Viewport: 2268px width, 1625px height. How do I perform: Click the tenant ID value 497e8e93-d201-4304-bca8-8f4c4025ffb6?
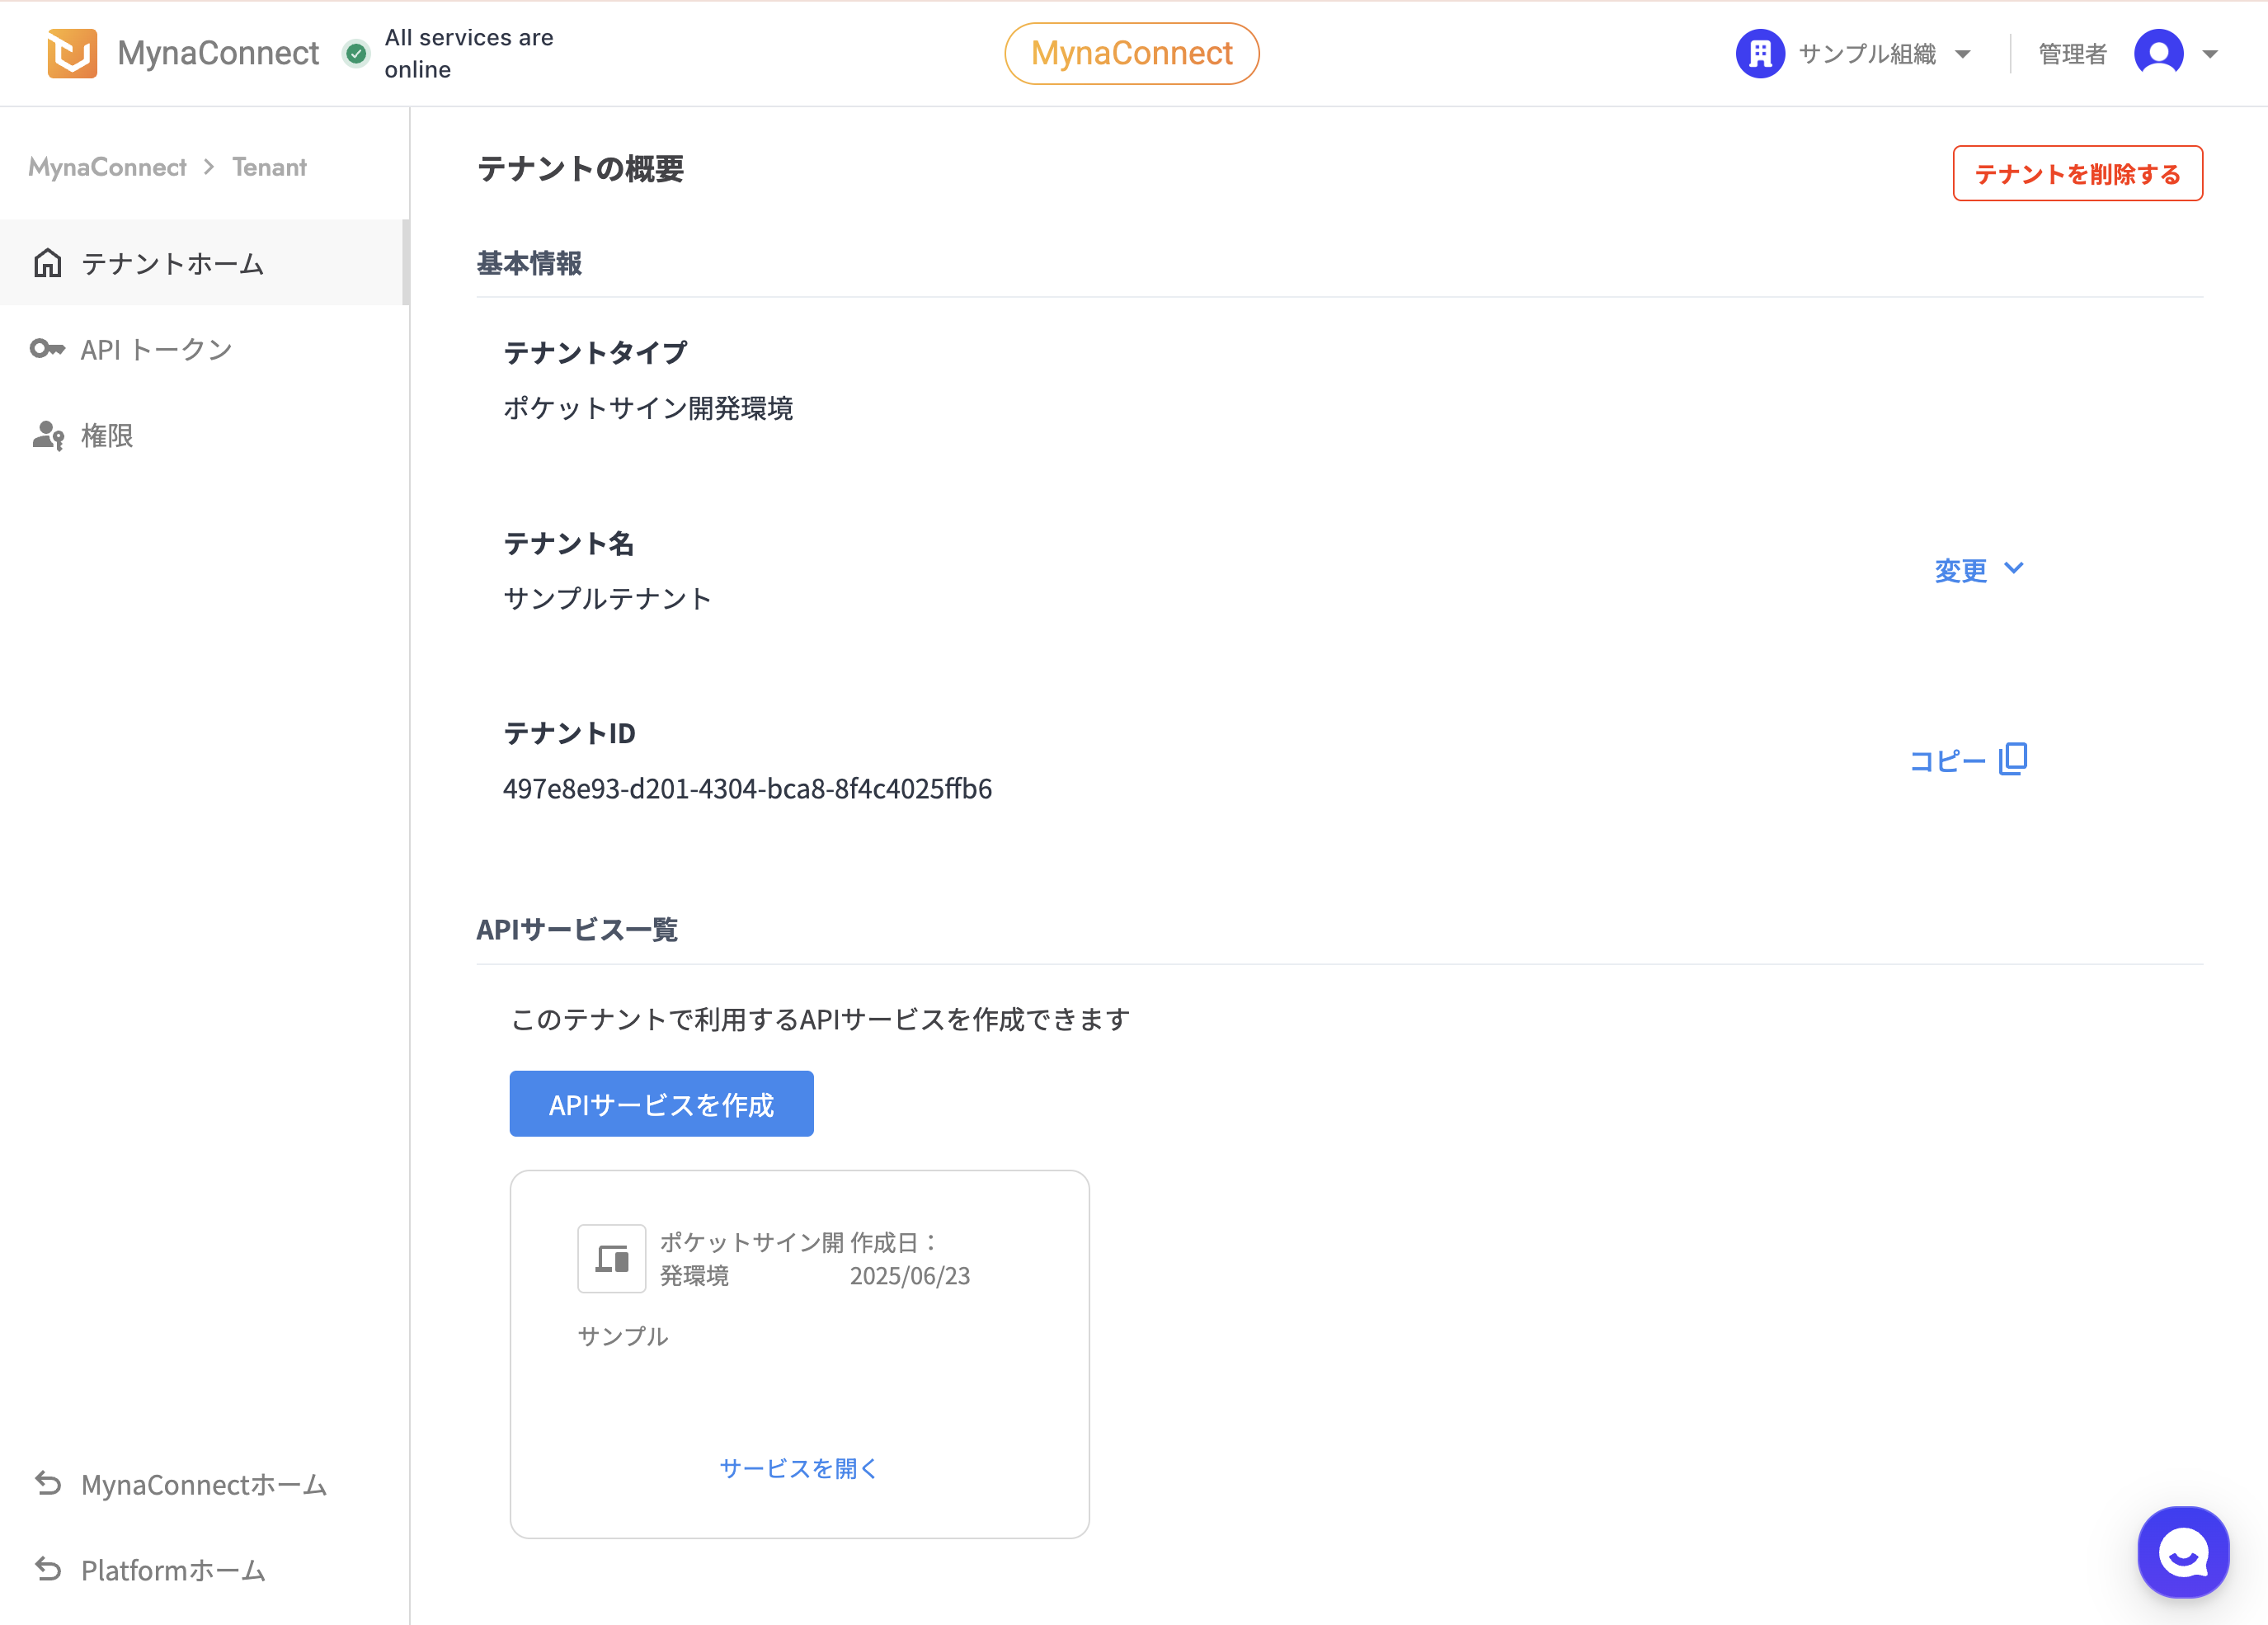tap(747, 789)
